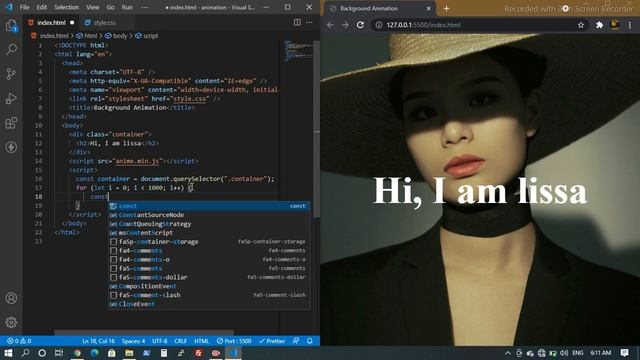Open Chrome from the taskbar
The width and height of the screenshot is (640, 360).
77,353
